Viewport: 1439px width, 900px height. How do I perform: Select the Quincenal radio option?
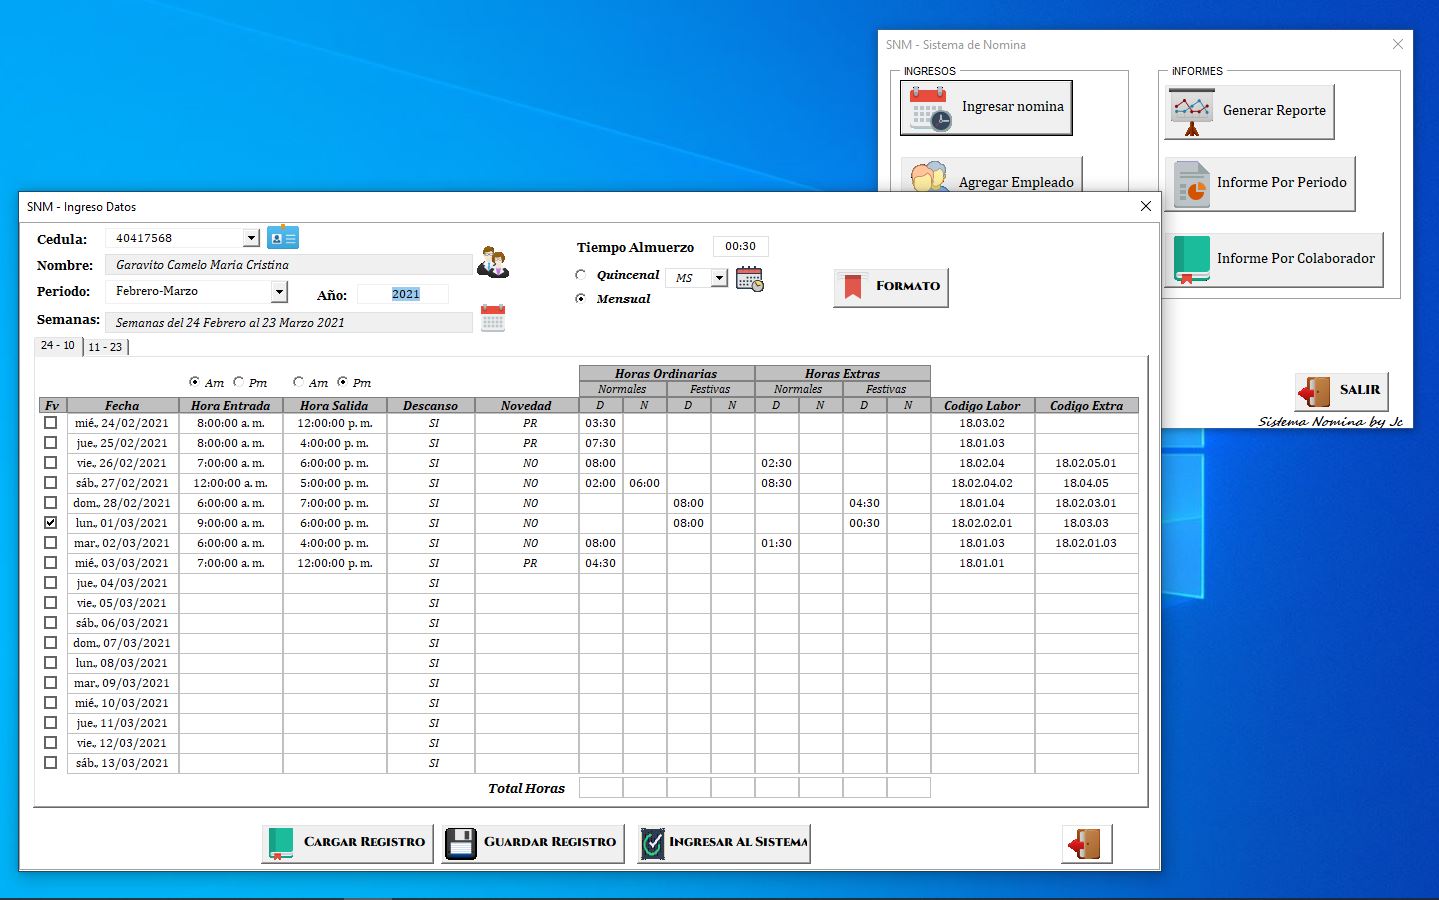click(581, 275)
